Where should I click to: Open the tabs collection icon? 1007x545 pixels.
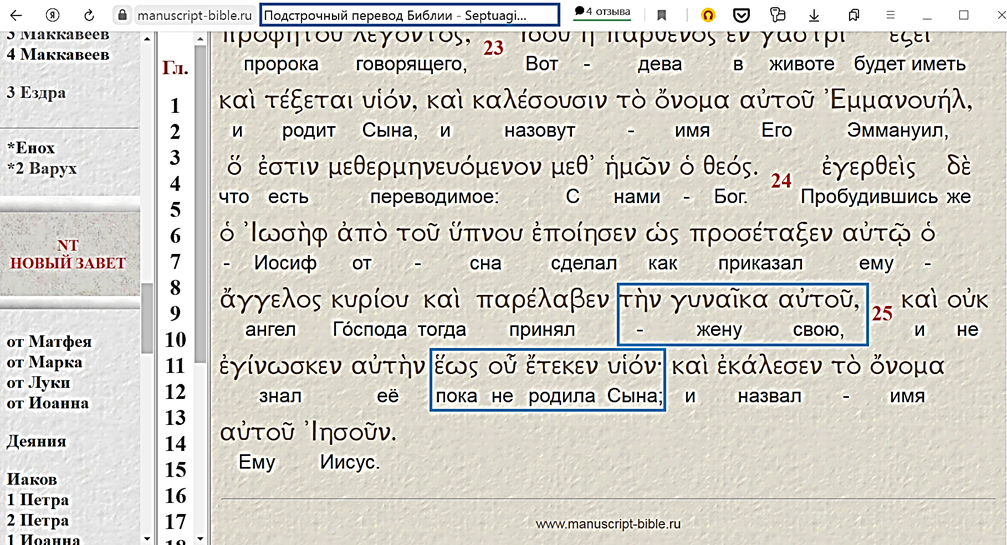[854, 15]
